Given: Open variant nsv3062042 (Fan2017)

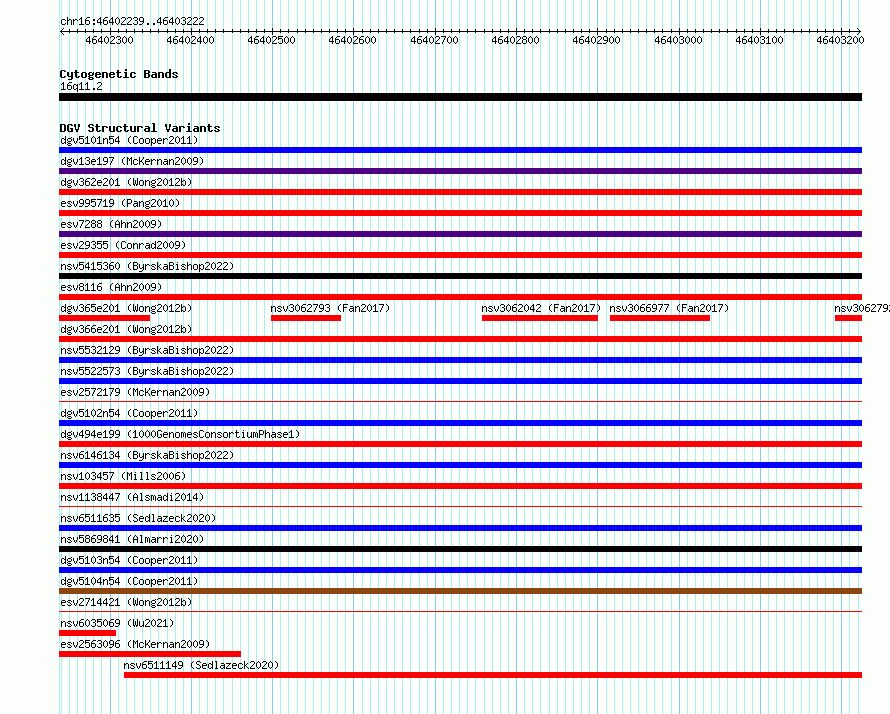Looking at the screenshot, I should [541, 308].
